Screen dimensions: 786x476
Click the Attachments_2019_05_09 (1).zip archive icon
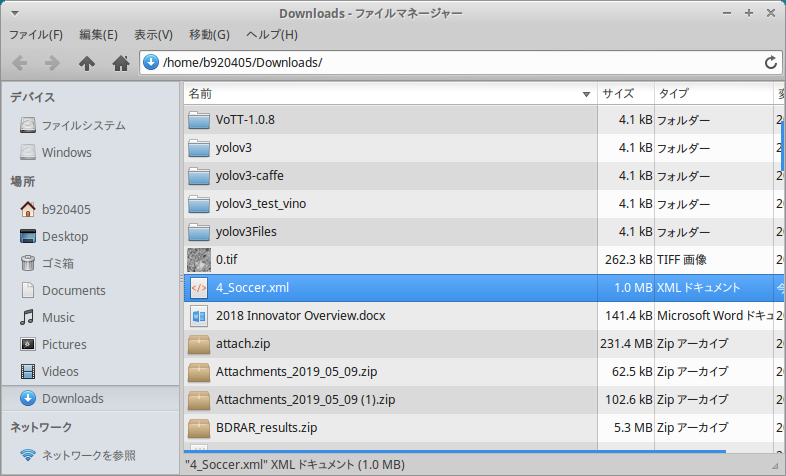[x=199, y=400]
